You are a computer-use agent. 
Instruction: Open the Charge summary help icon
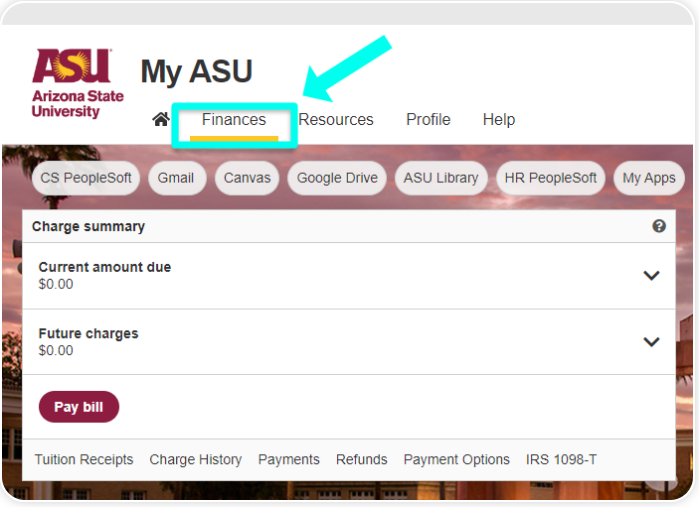659,226
